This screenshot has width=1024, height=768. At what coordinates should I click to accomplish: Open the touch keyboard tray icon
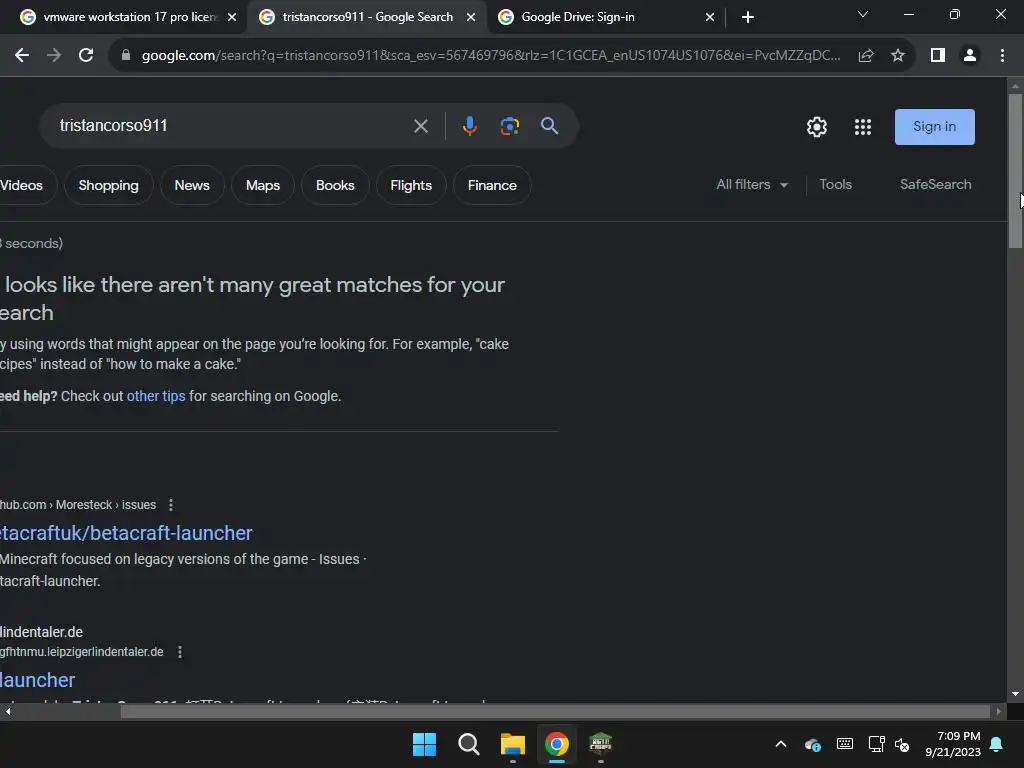[844, 744]
